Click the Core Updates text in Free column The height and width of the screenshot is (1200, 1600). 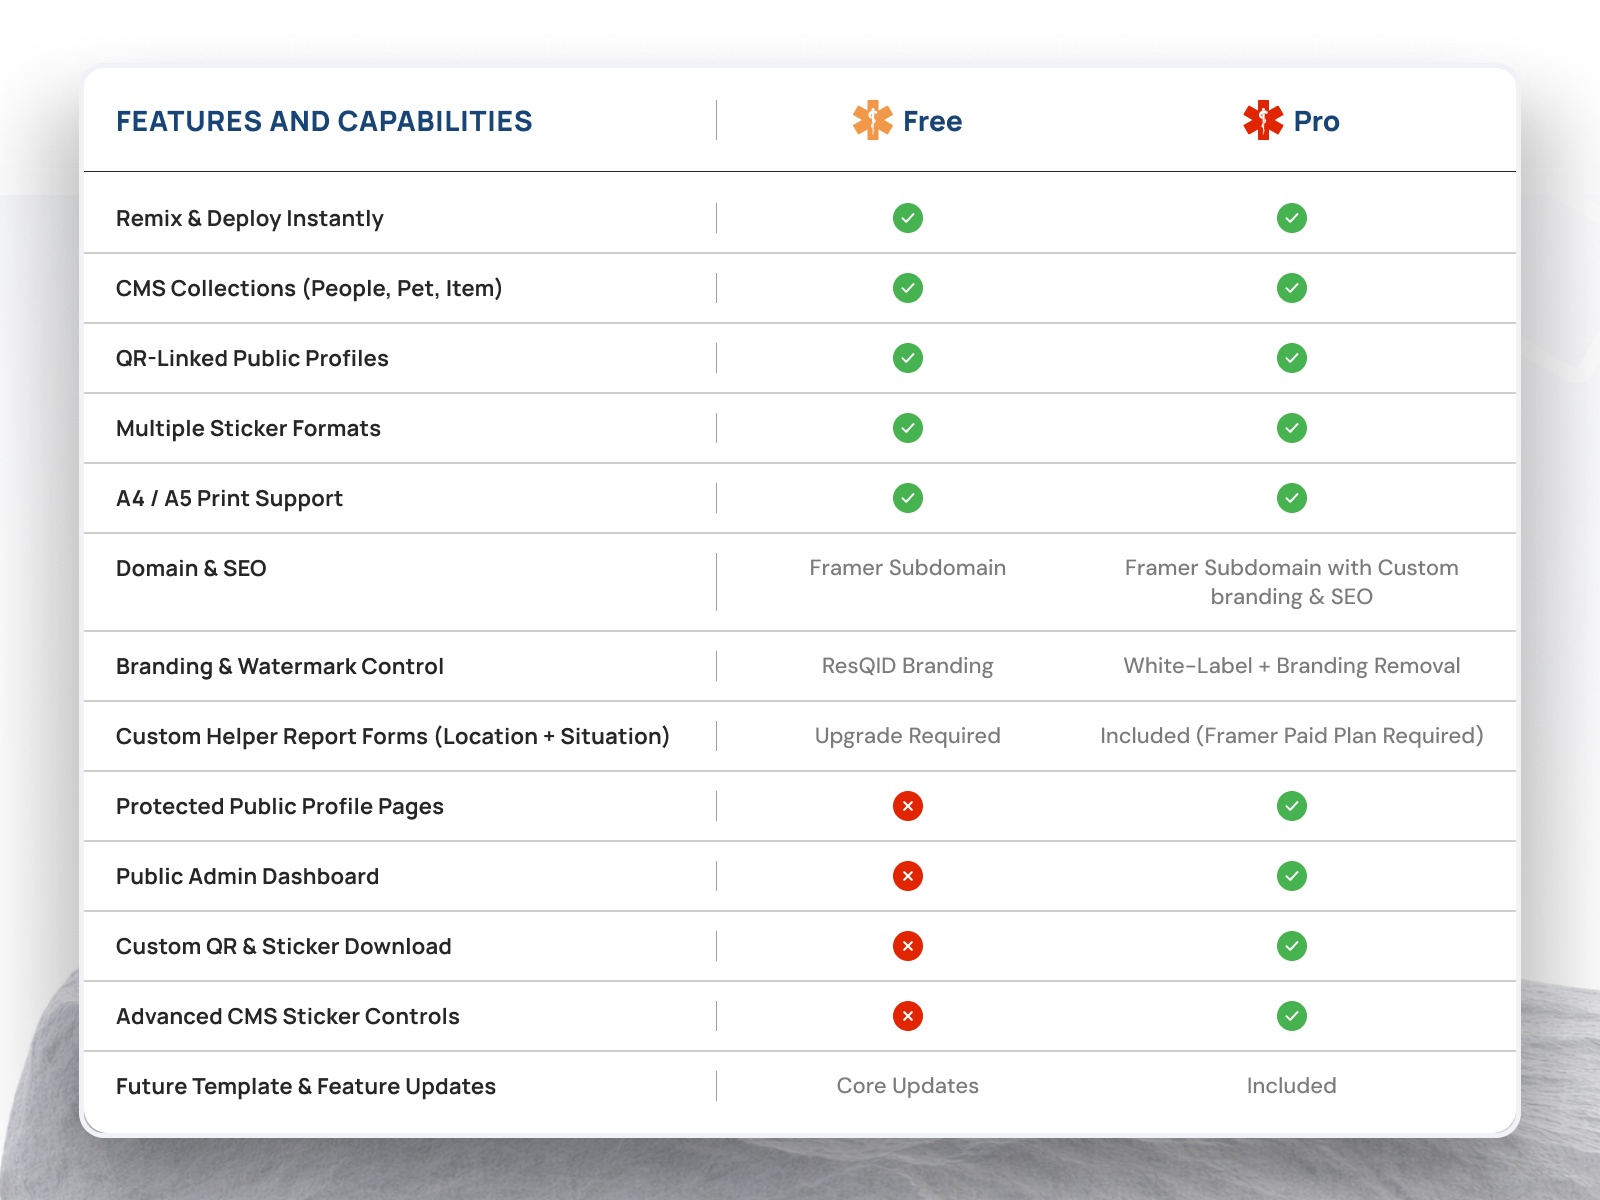pyautogui.click(x=907, y=1086)
